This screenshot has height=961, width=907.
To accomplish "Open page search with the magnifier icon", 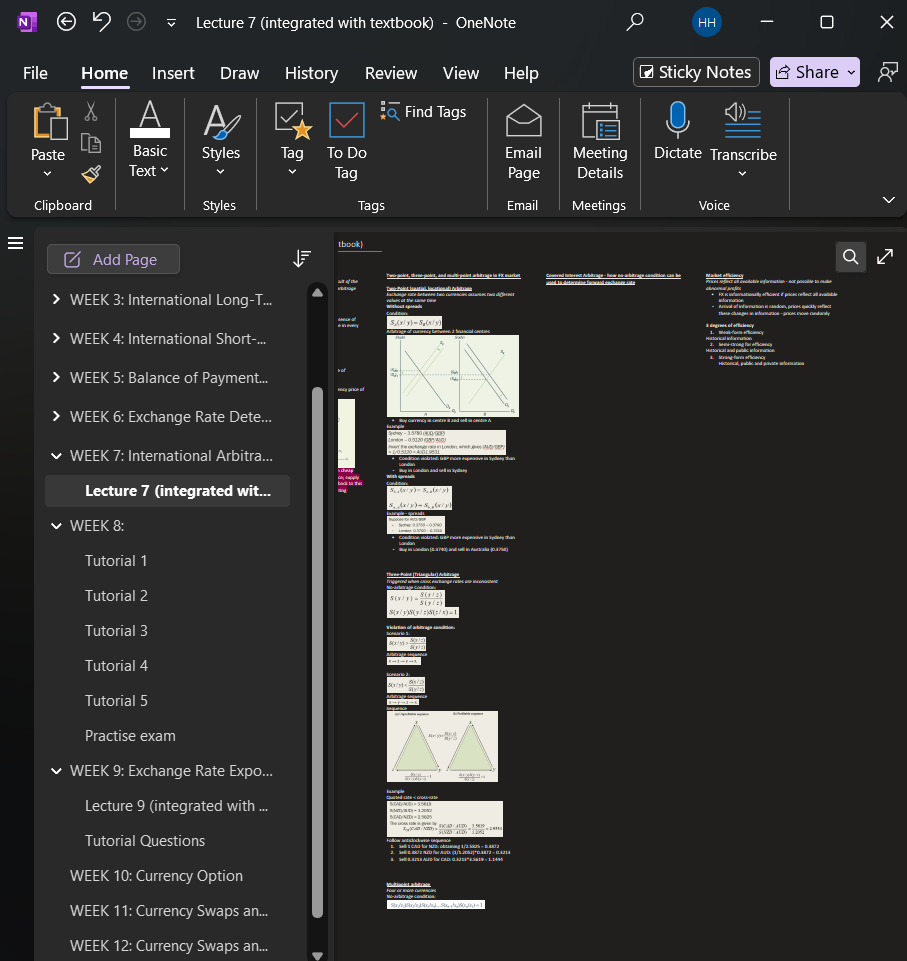I will [x=850, y=257].
